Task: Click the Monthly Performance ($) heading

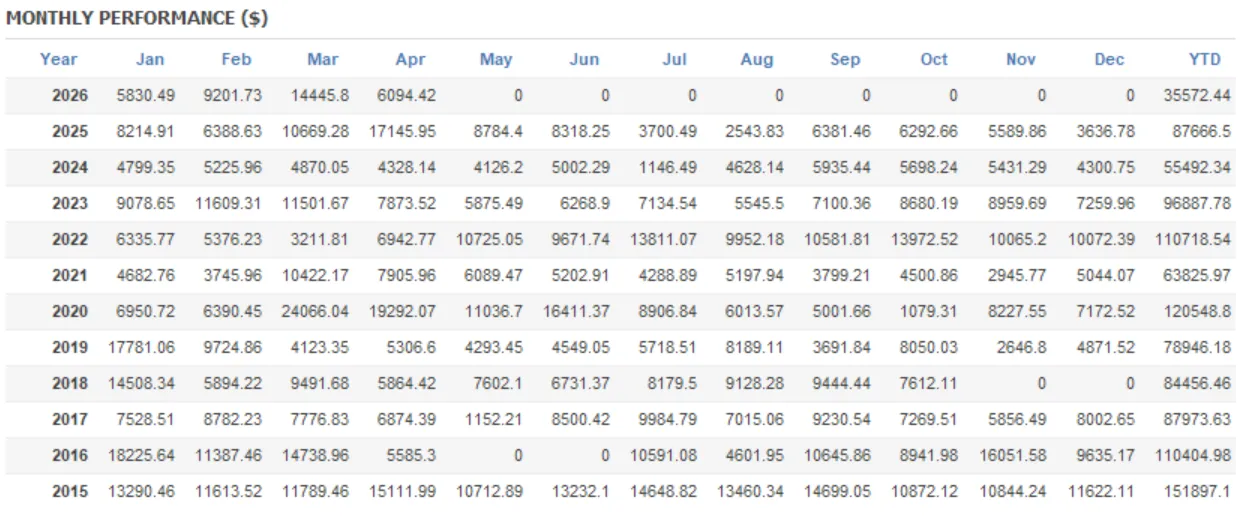Action: pos(137,18)
